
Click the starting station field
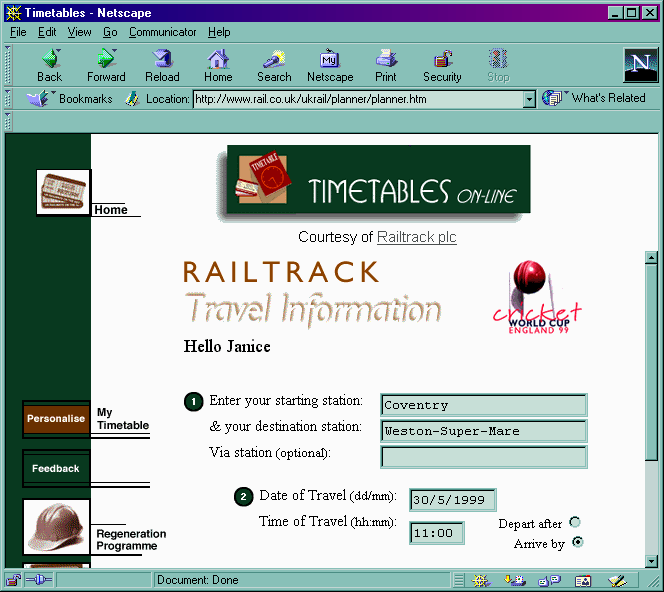pyautogui.click(x=484, y=405)
